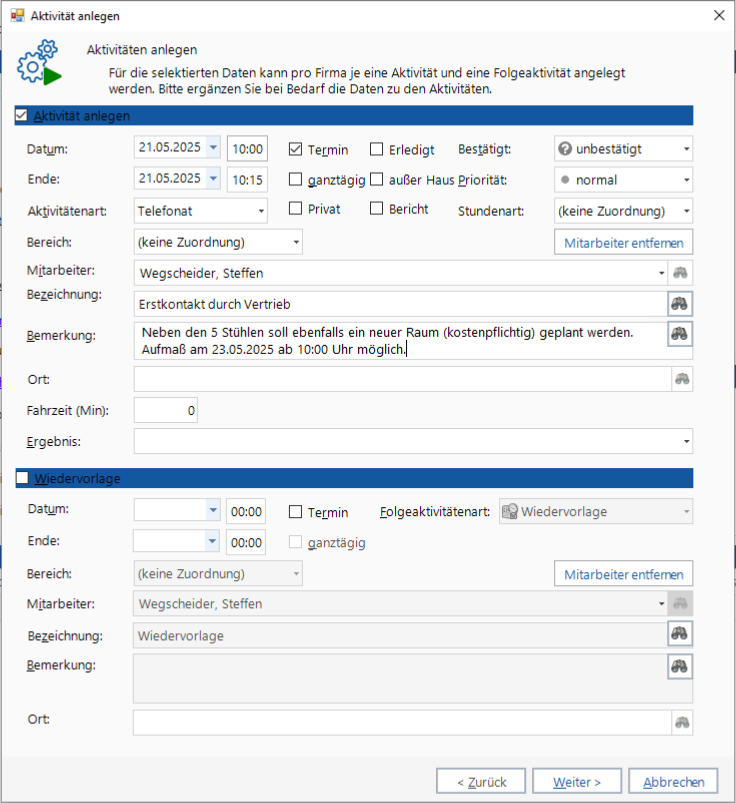
Task: Check the außer Haus checkbox
Action: tap(376, 179)
